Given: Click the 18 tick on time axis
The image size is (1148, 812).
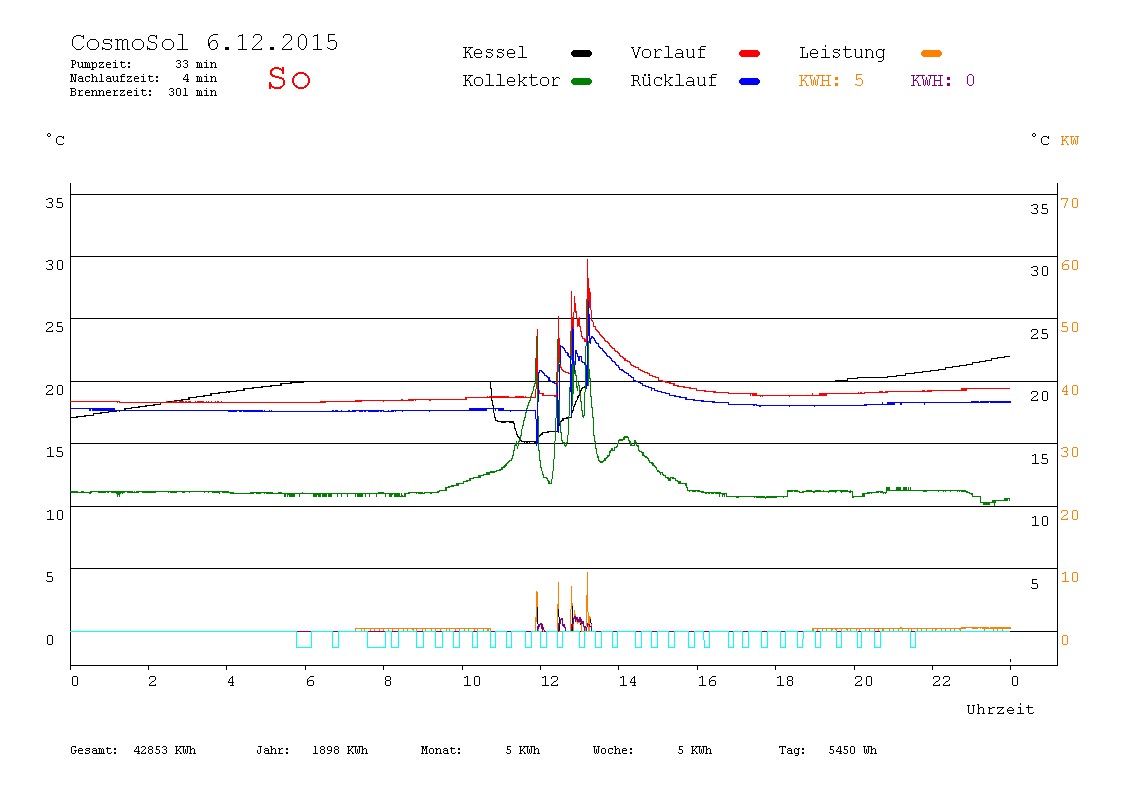Looking at the screenshot, I should pos(784,682).
